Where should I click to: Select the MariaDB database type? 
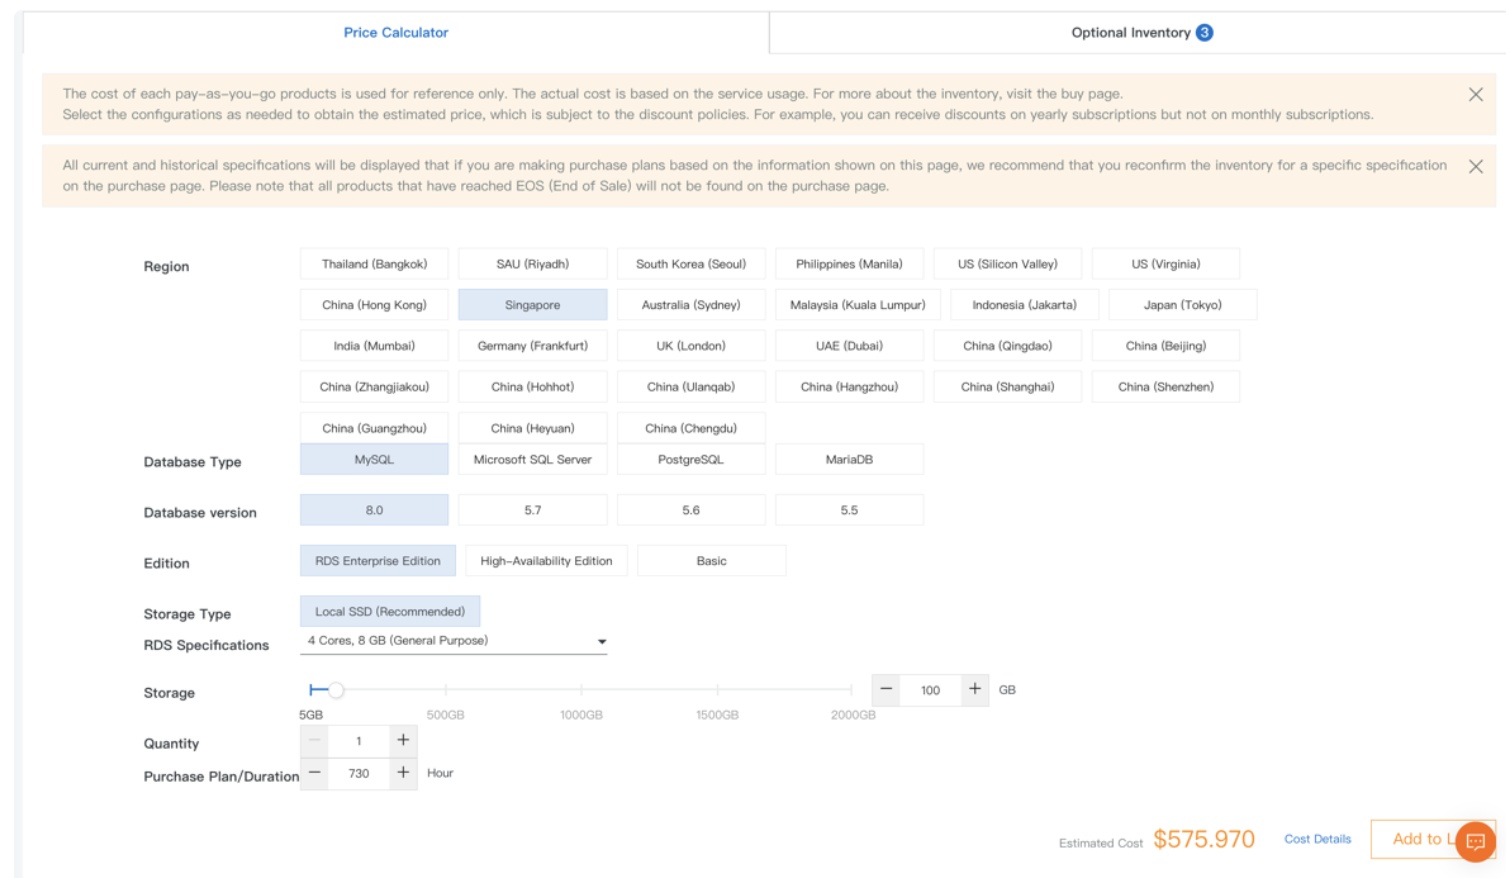click(x=849, y=459)
